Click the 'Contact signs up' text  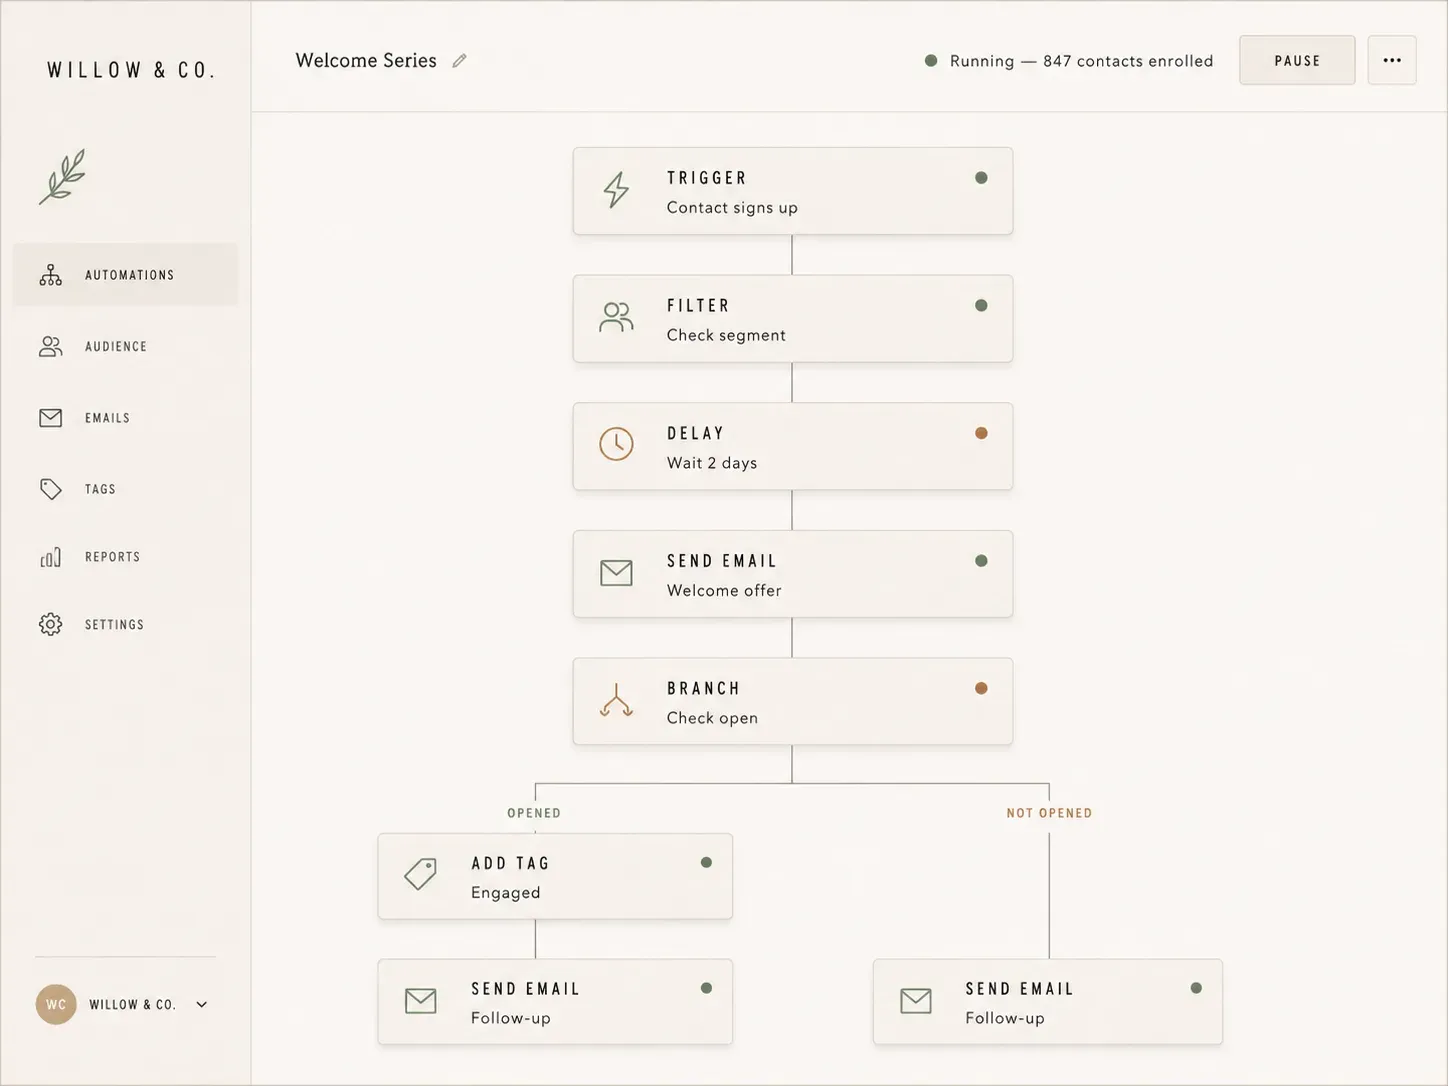(732, 208)
